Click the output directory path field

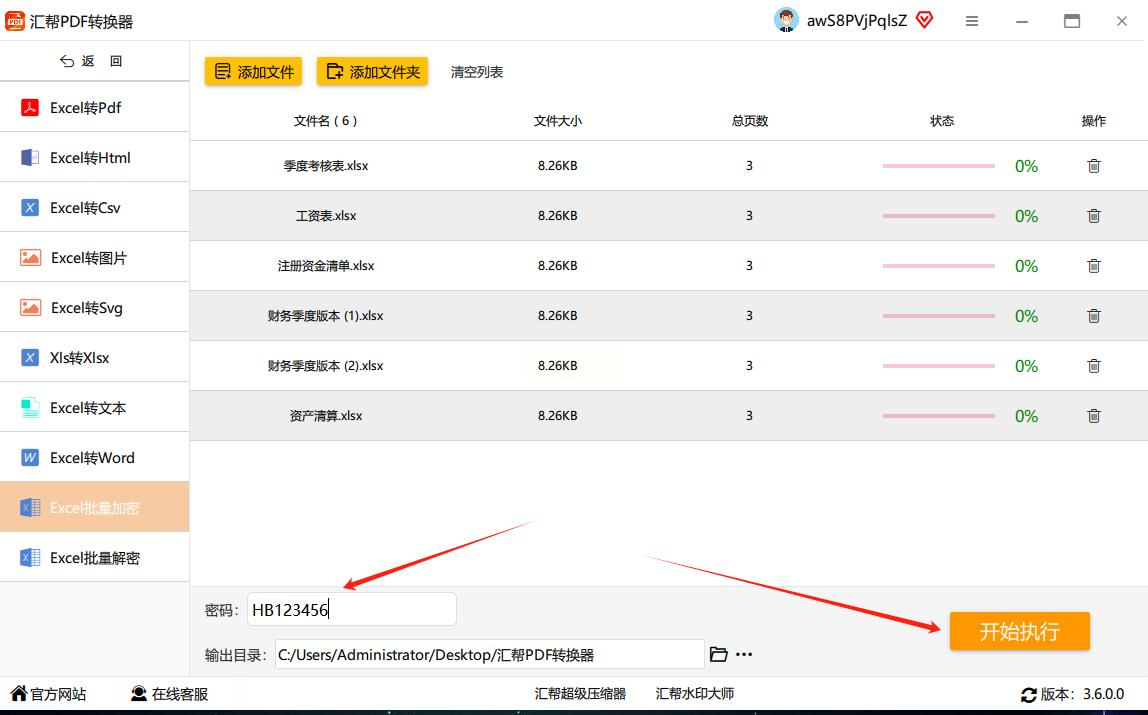pos(489,654)
